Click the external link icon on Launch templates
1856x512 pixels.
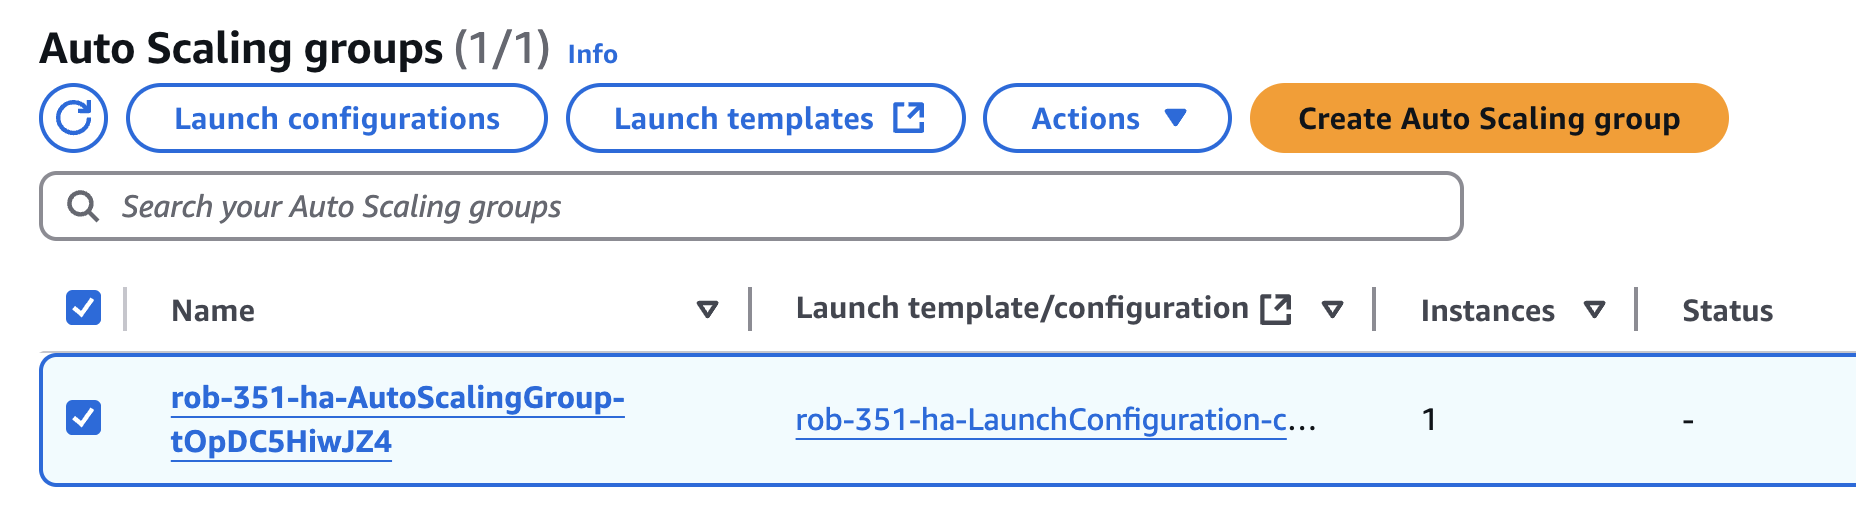click(908, 118)
